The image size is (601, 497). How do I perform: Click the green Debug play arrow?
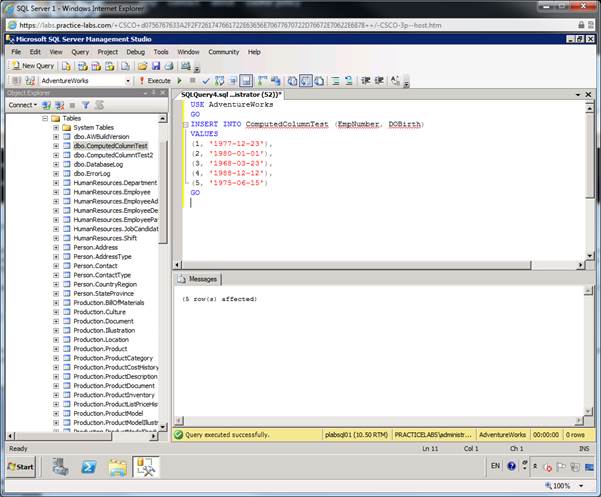(x=179, y=80)
